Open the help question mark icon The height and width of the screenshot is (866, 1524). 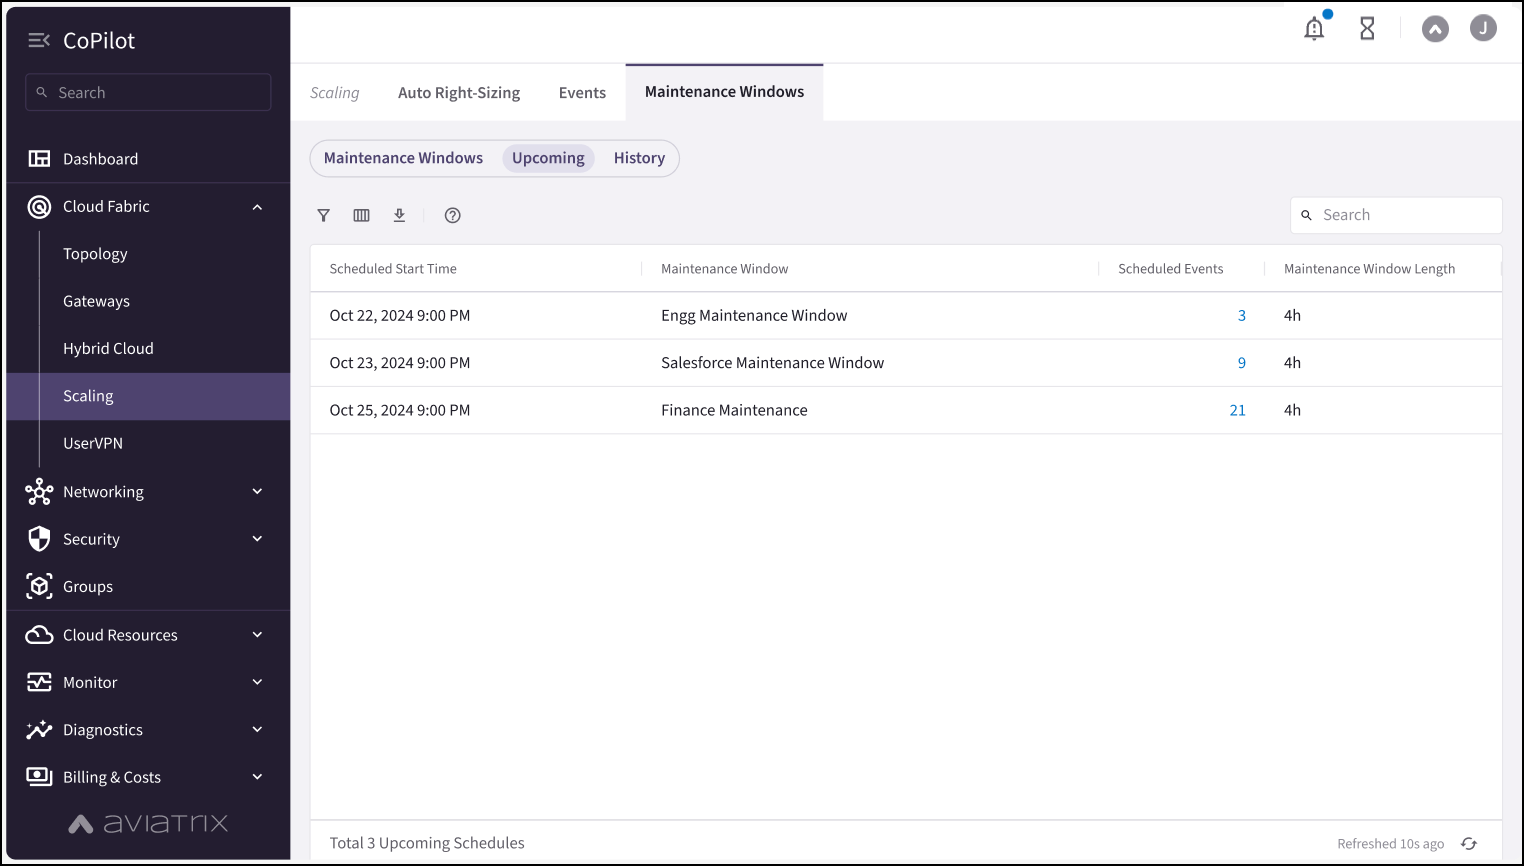(452, 215)
